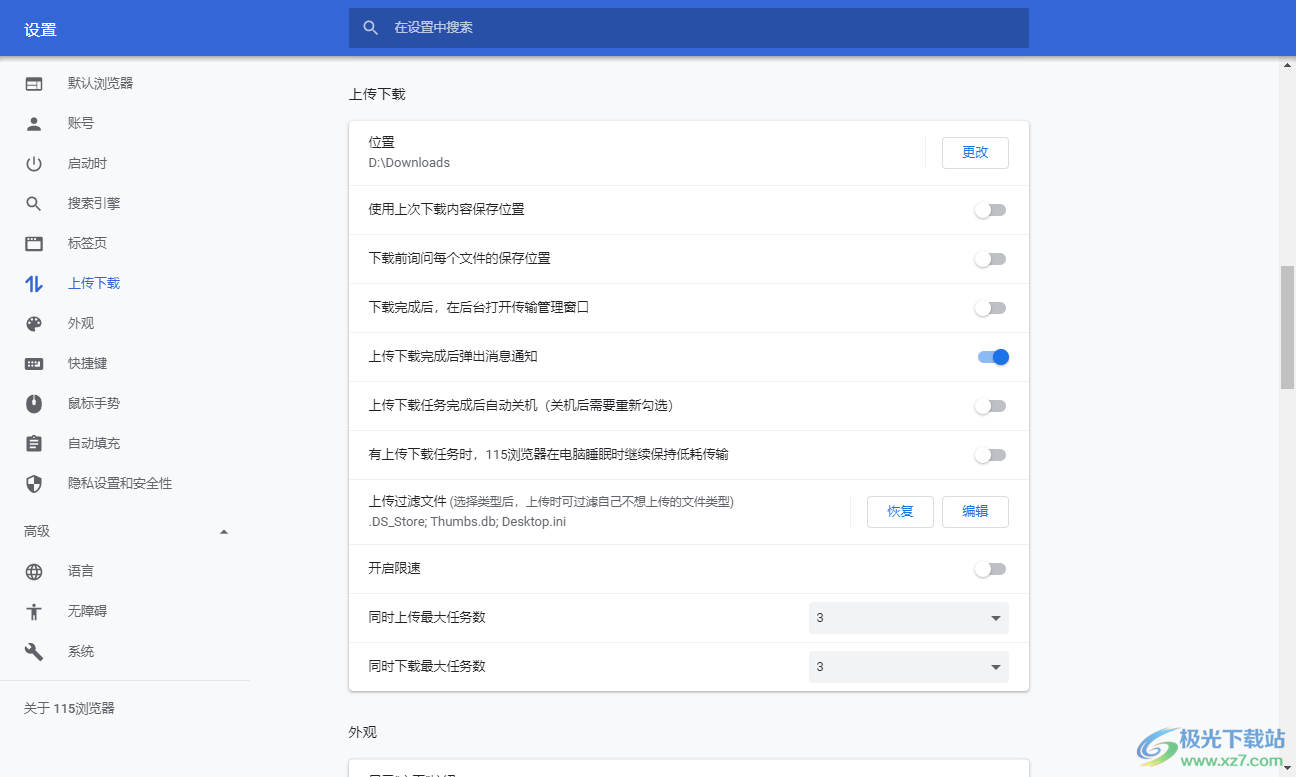Select 上传下载 in sidebar
The image size is (1296, 777).
(94, 283)
